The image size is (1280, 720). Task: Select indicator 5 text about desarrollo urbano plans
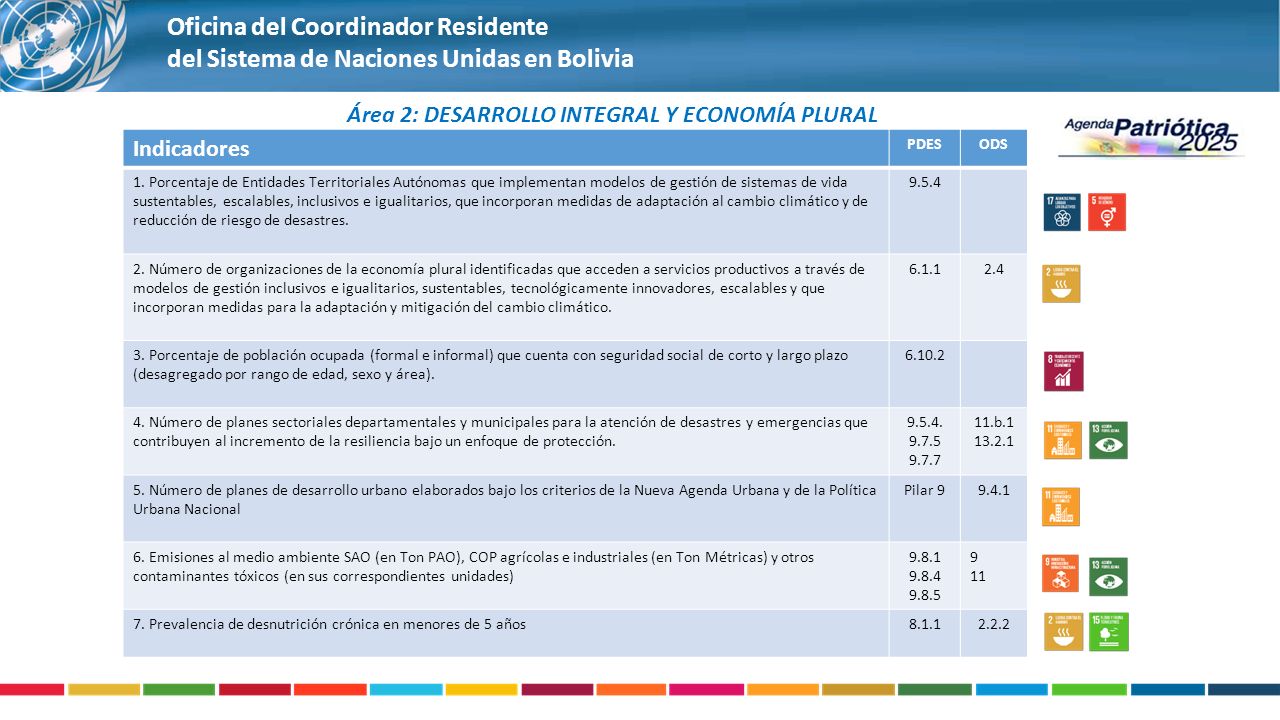point(504,499)
